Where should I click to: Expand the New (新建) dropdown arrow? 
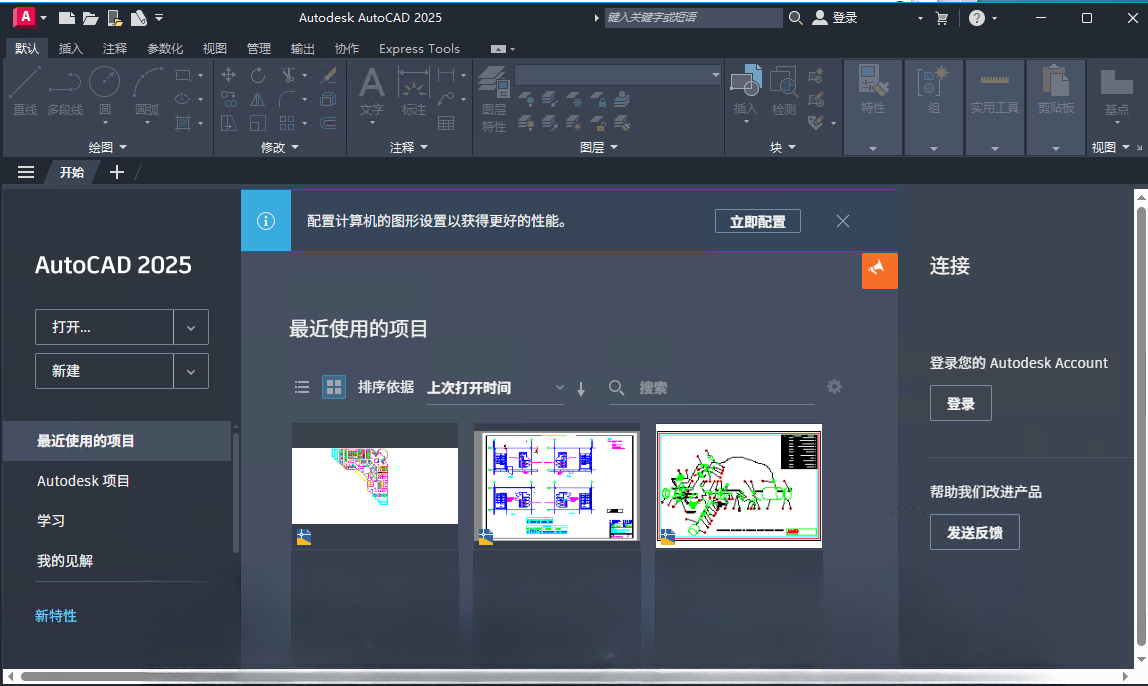coord(191,371)
